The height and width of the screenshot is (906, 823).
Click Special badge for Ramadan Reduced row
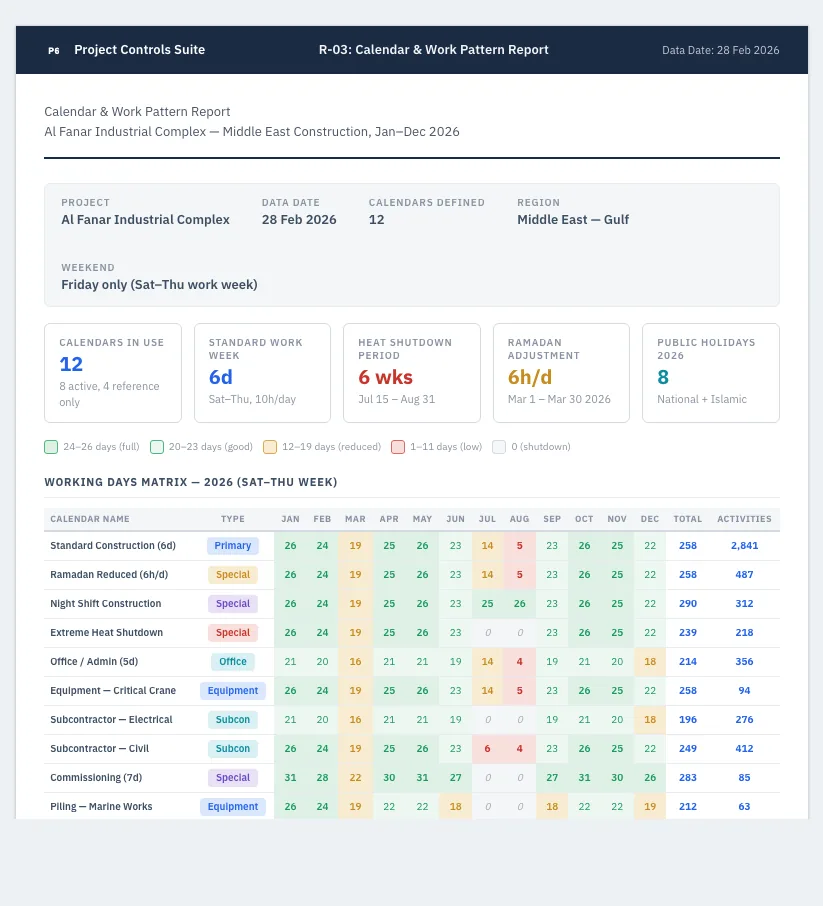pos(233,574)
